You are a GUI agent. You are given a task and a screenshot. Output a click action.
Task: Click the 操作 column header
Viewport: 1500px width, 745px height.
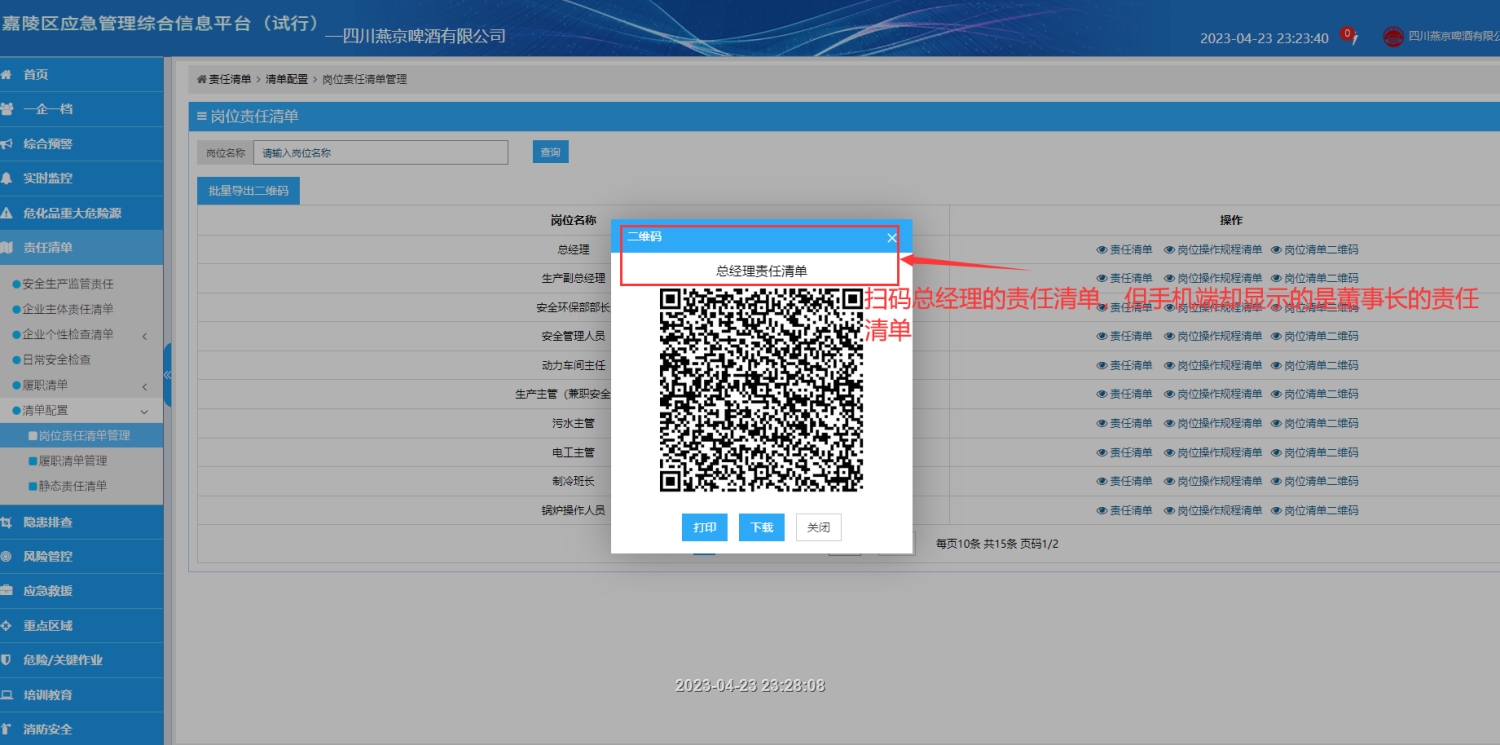[1230, 220]
